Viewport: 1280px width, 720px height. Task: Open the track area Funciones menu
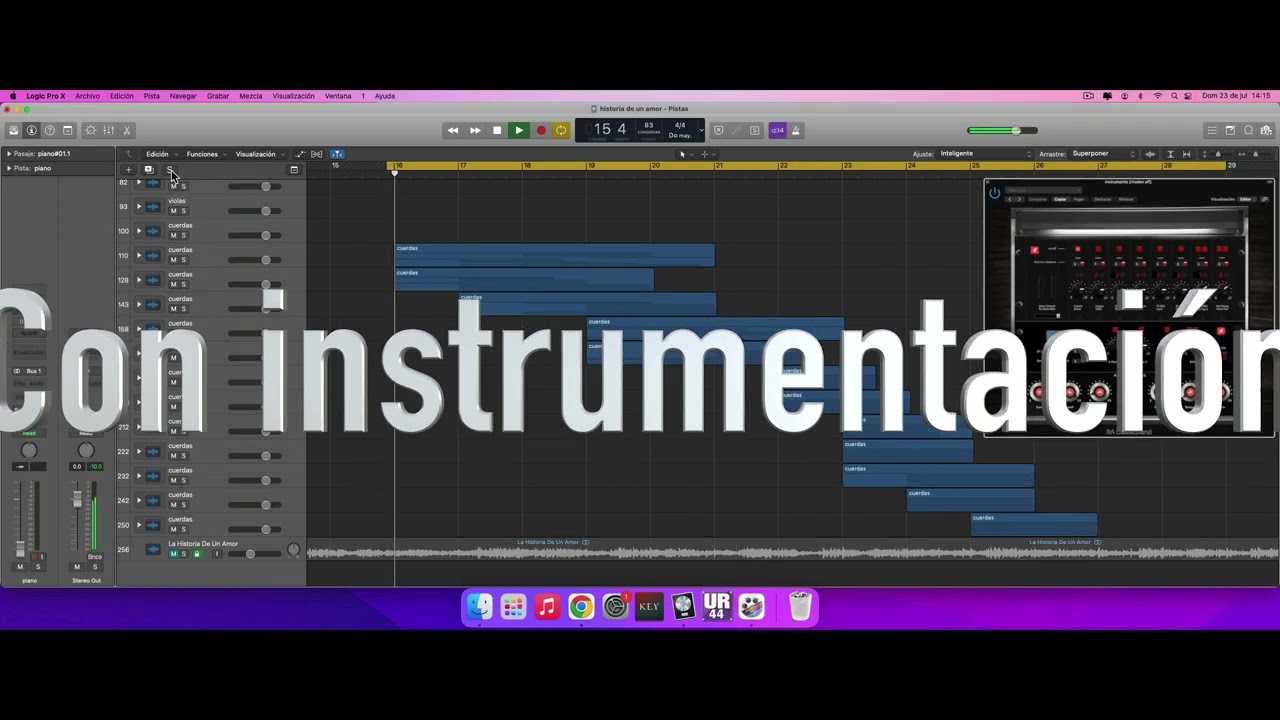tap(206, 154)
